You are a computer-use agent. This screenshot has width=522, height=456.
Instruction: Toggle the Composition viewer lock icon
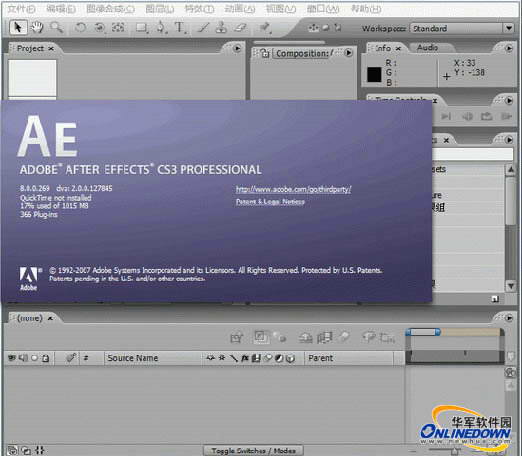point(265,53)
